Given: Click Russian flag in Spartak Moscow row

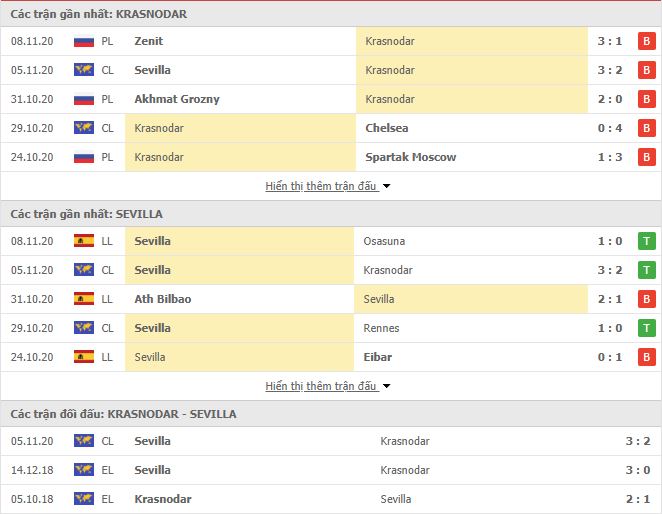Looking at the screenshot, I should click(x=84, y=158).
